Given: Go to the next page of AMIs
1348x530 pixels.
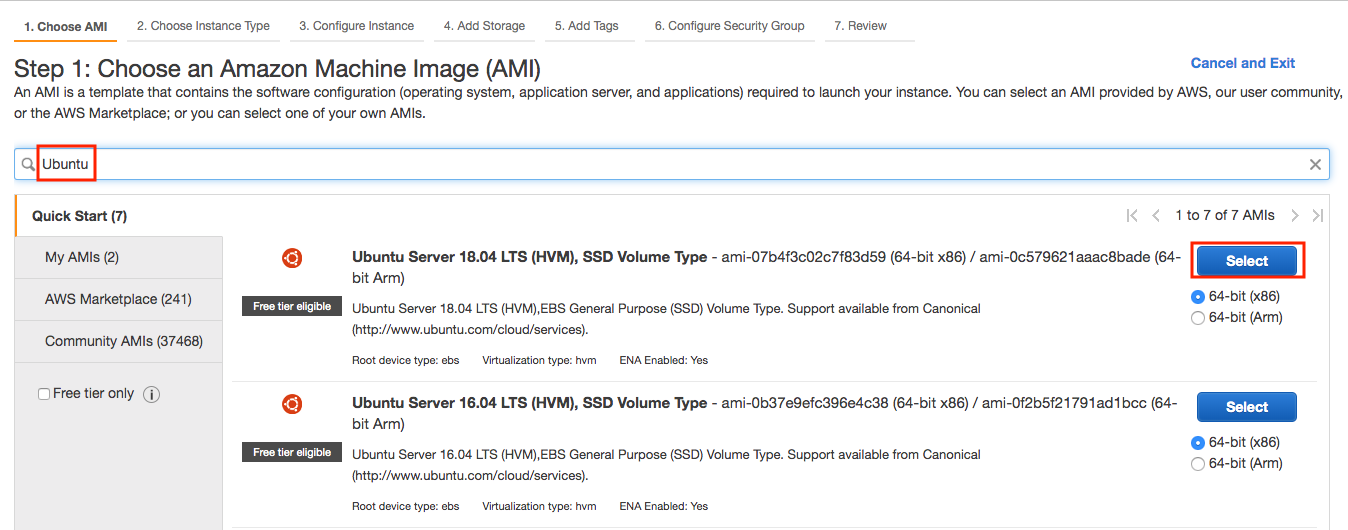Looking at the screenshot, I should click(1295, 215).
